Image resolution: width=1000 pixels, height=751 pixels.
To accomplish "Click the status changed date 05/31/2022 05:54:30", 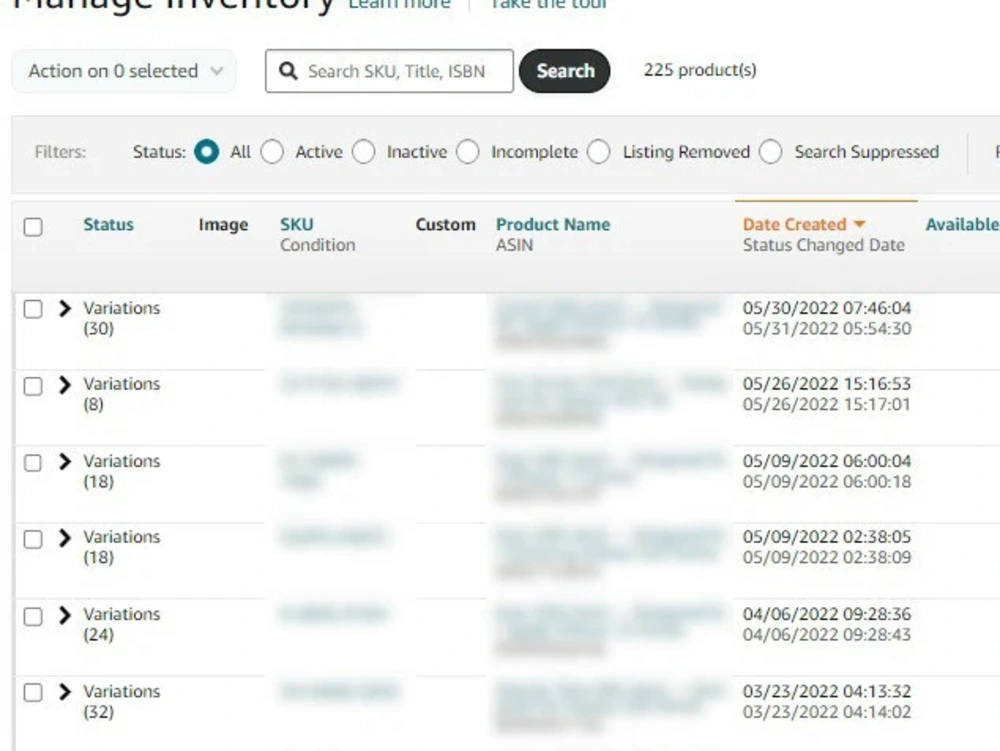I will (827, 328).
